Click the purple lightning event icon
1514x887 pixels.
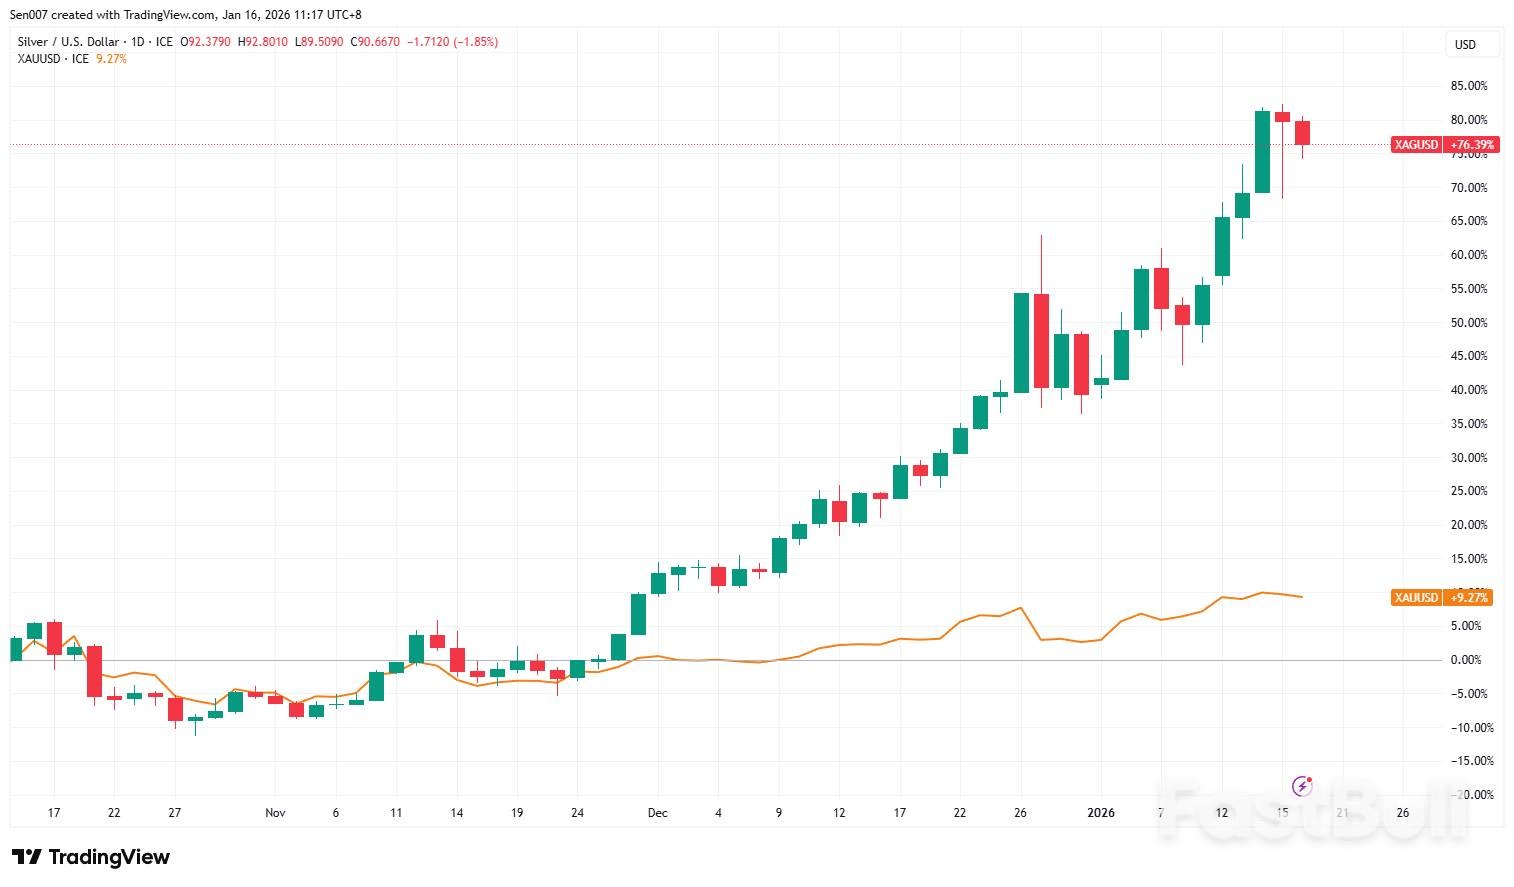tap(1301, 785)
